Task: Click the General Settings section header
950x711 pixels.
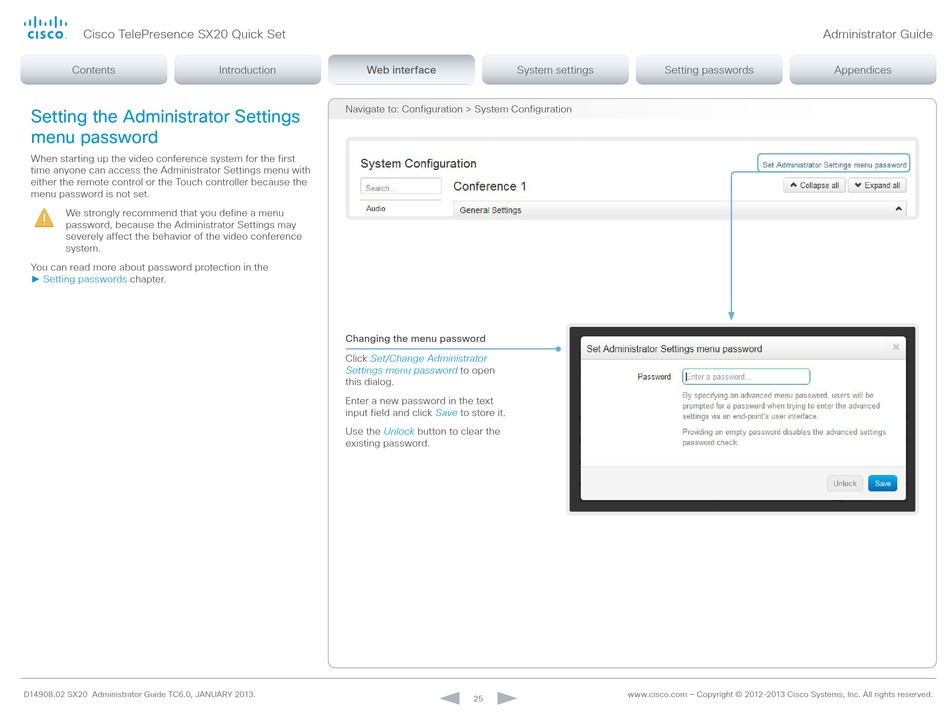Action: [679, 210]
